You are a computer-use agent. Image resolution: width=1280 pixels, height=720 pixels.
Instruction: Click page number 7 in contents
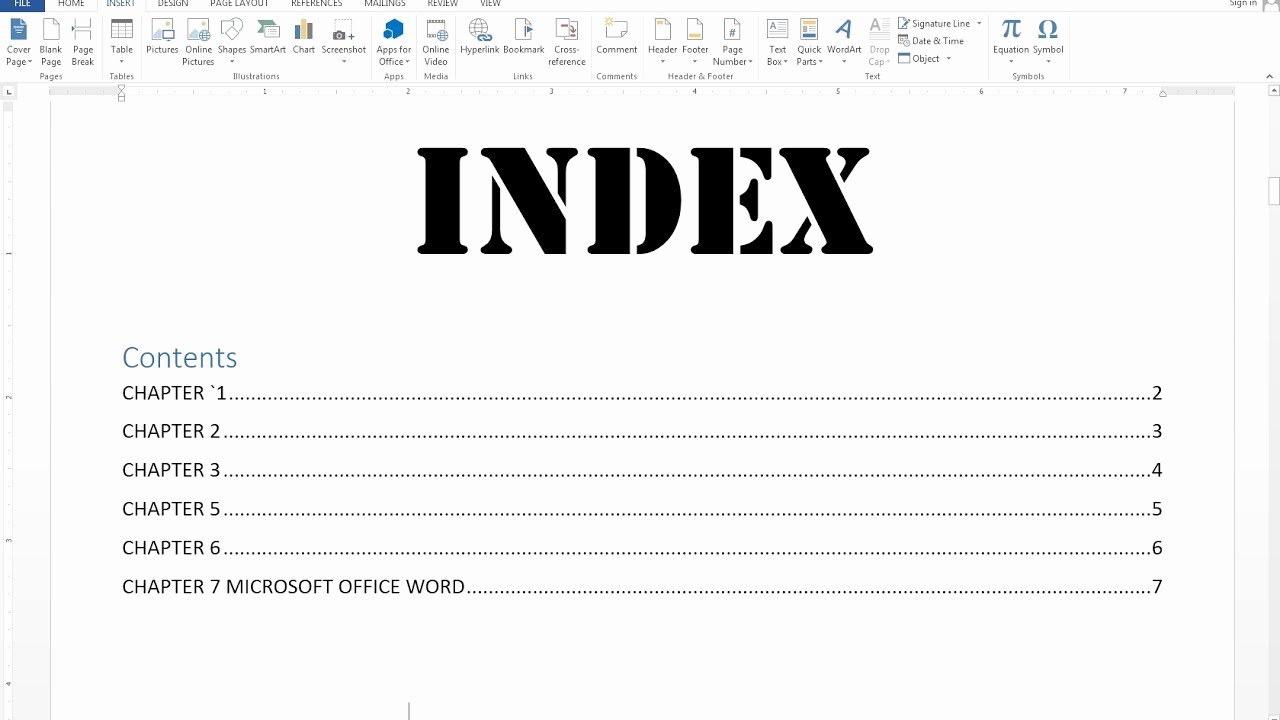(x=1157, y=587)
